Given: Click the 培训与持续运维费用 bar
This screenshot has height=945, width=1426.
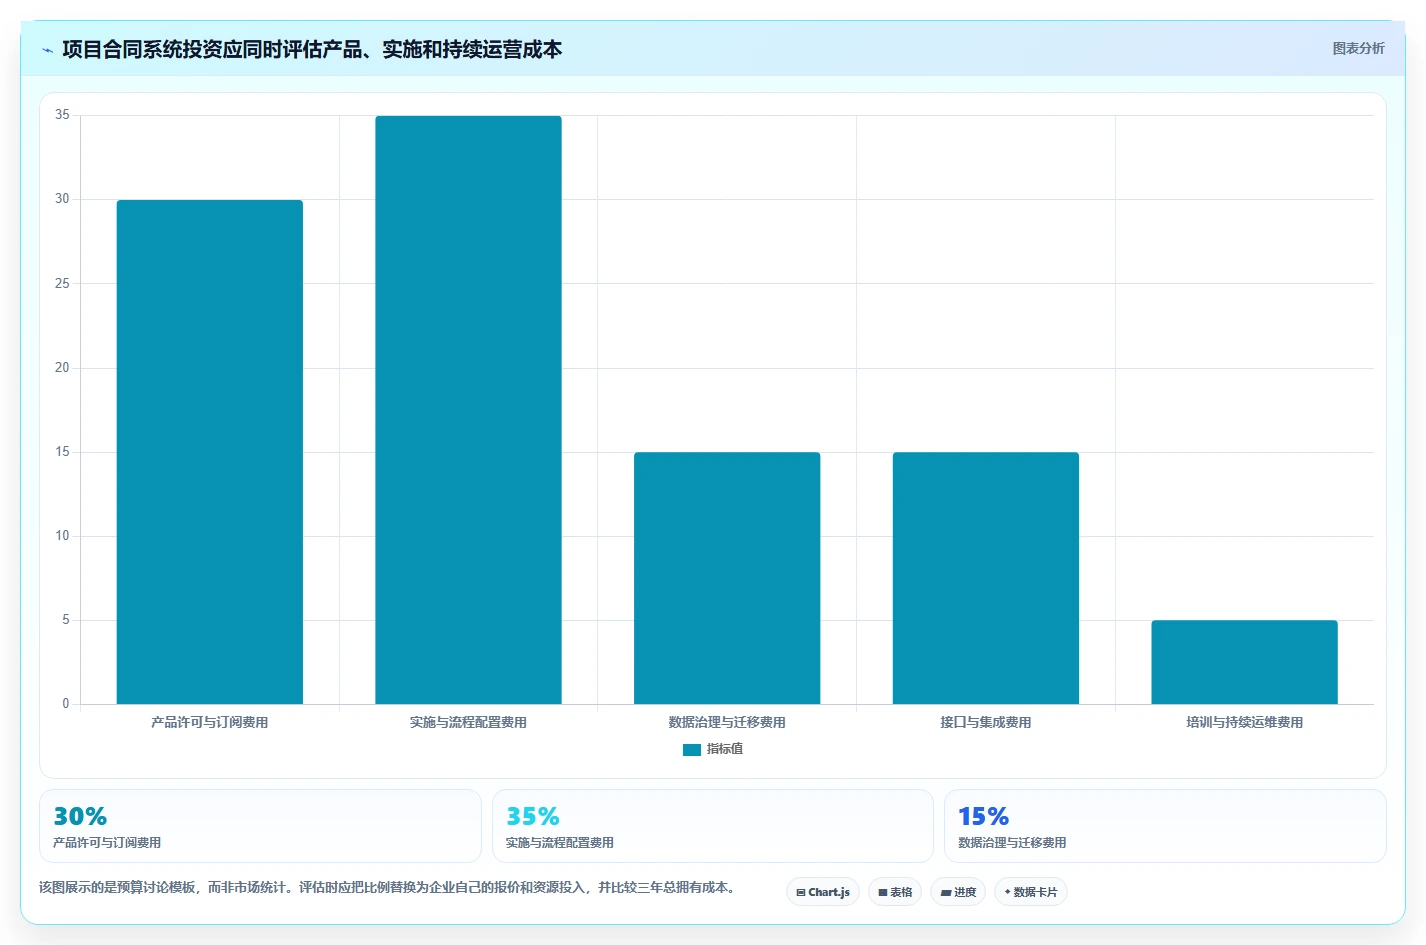Looking at the screenshot, I should [x=1244, y=662].
